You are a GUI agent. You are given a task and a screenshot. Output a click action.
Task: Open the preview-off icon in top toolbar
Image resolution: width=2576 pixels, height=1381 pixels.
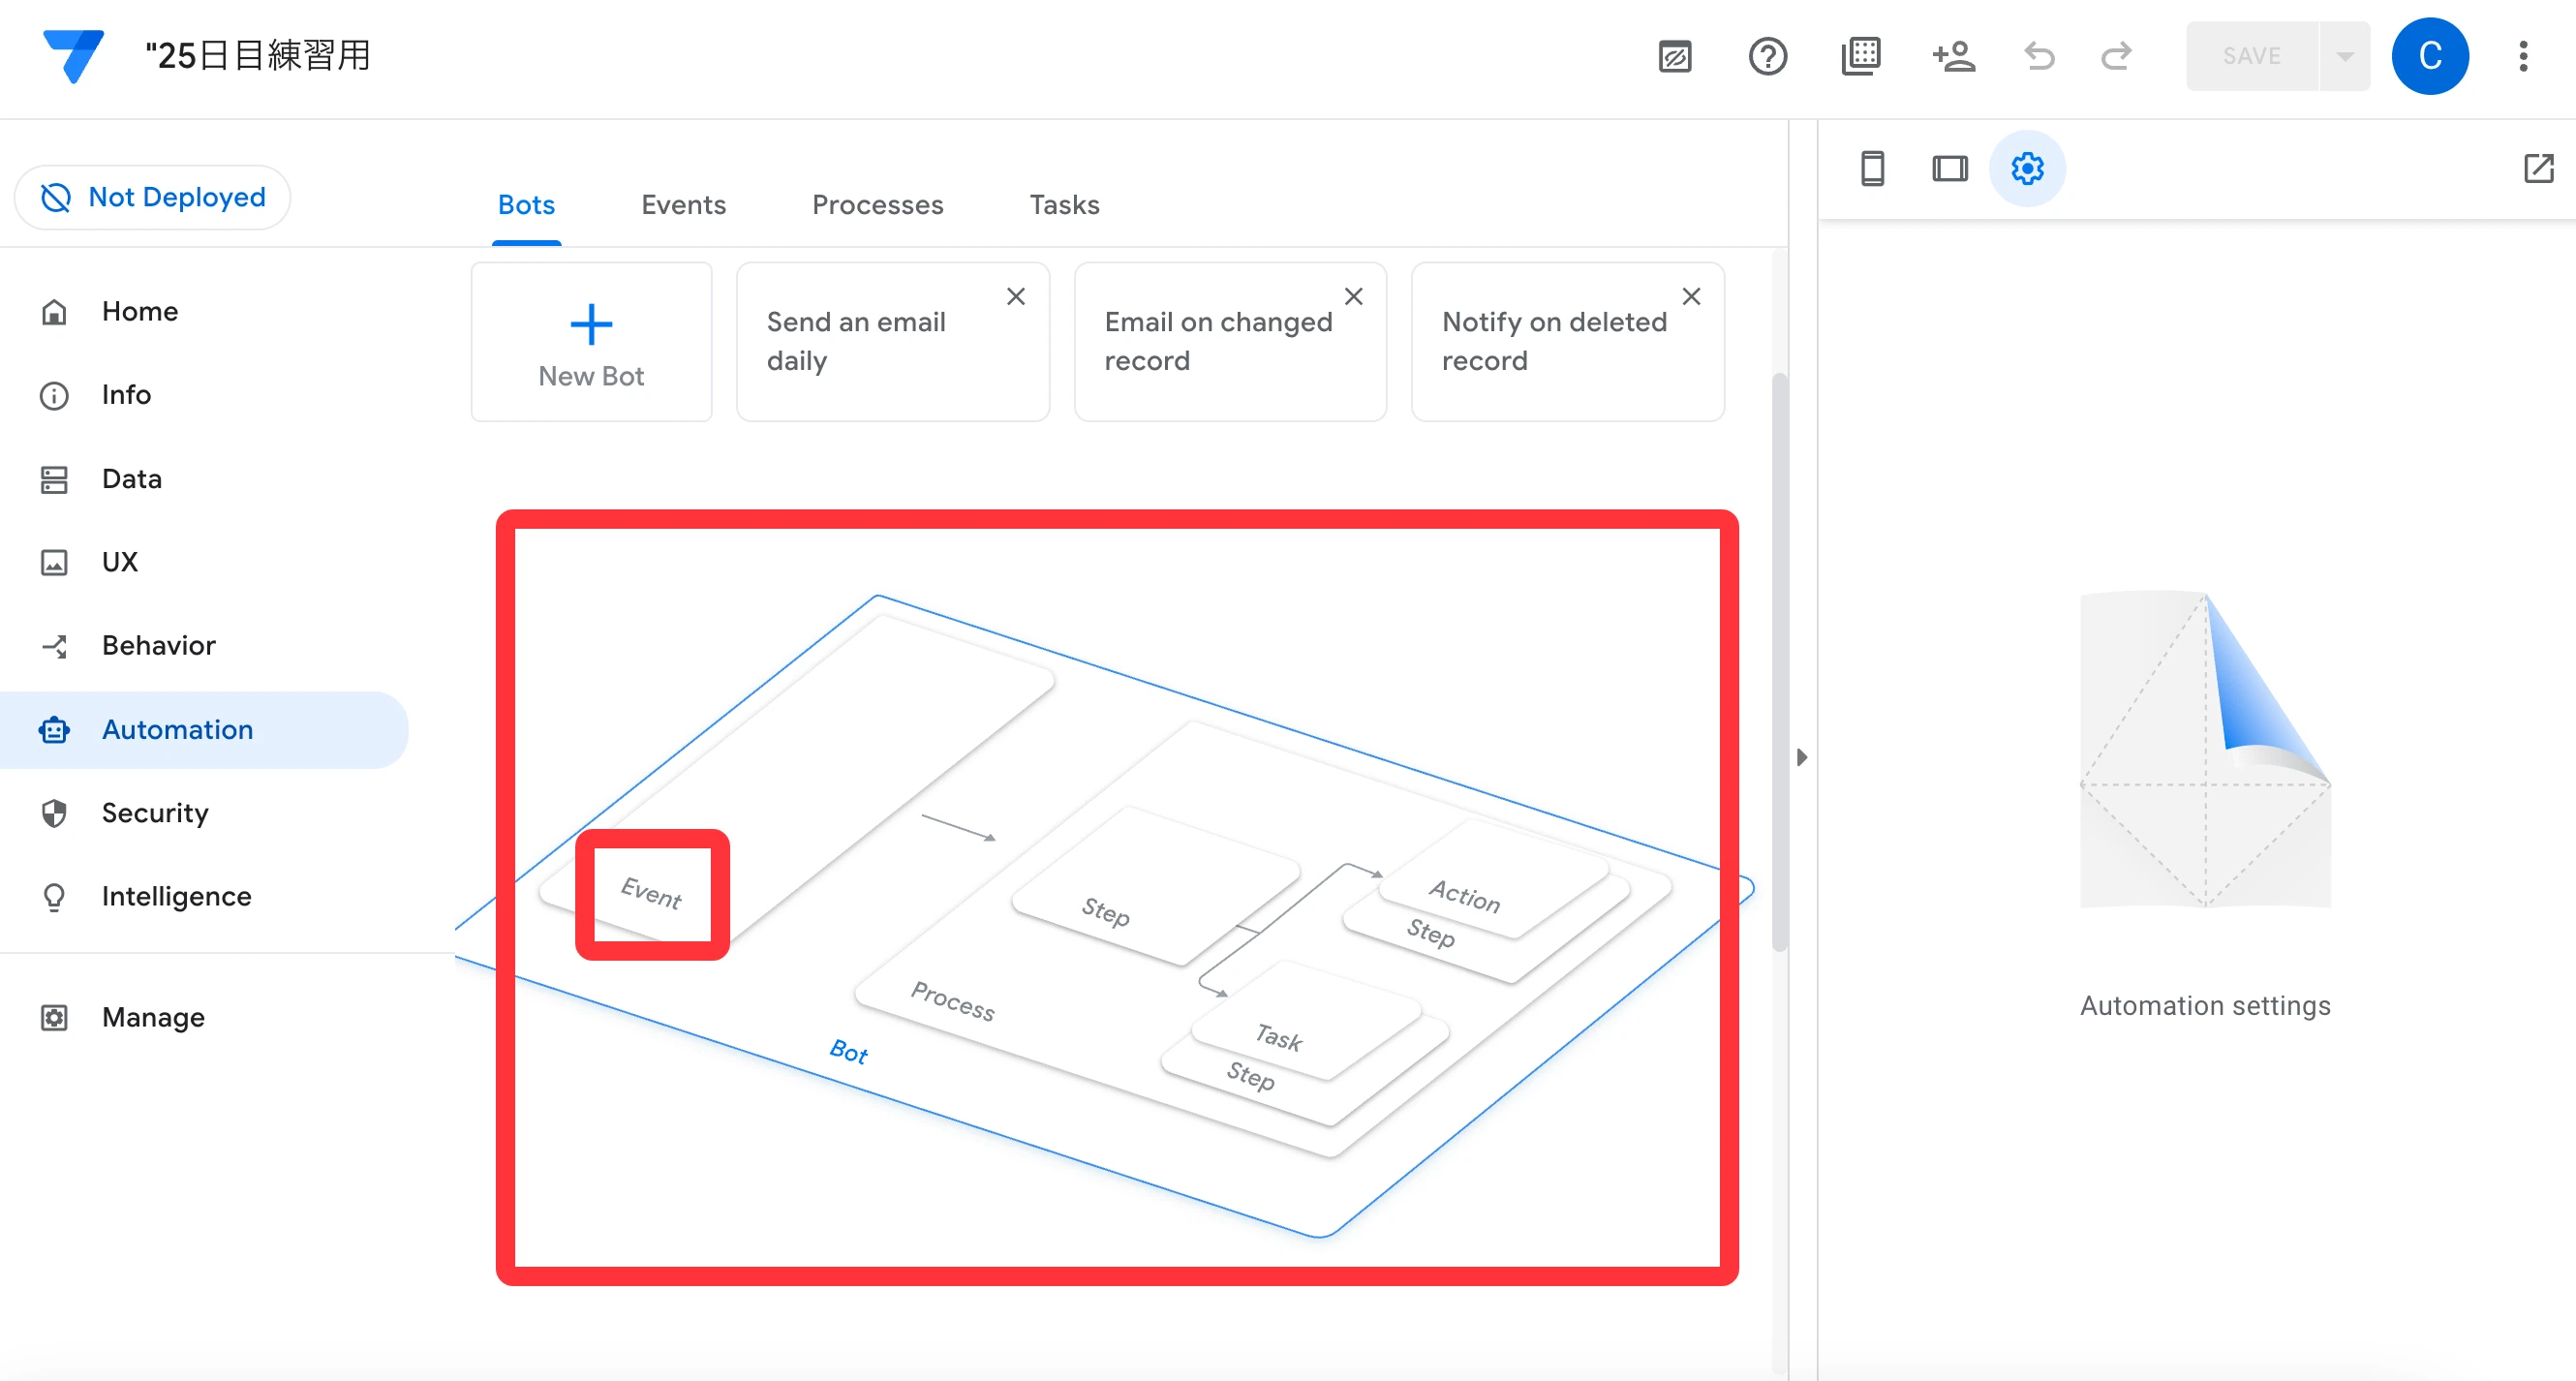coord(1675,56)
